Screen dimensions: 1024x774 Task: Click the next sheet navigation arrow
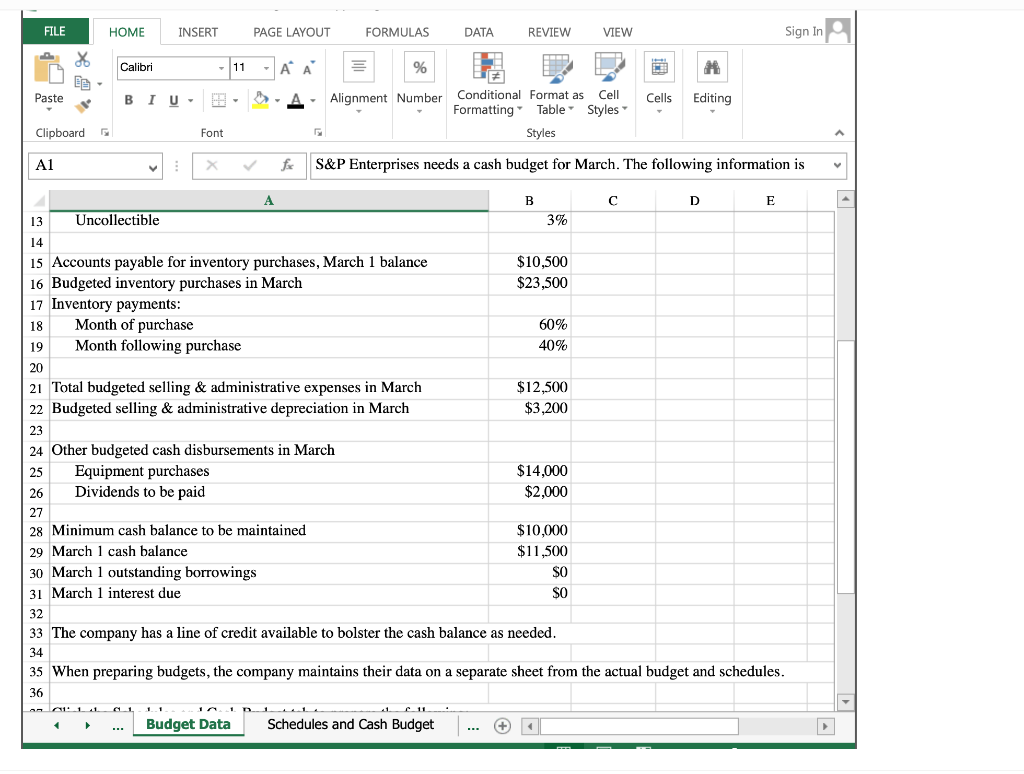pos(88,726)
